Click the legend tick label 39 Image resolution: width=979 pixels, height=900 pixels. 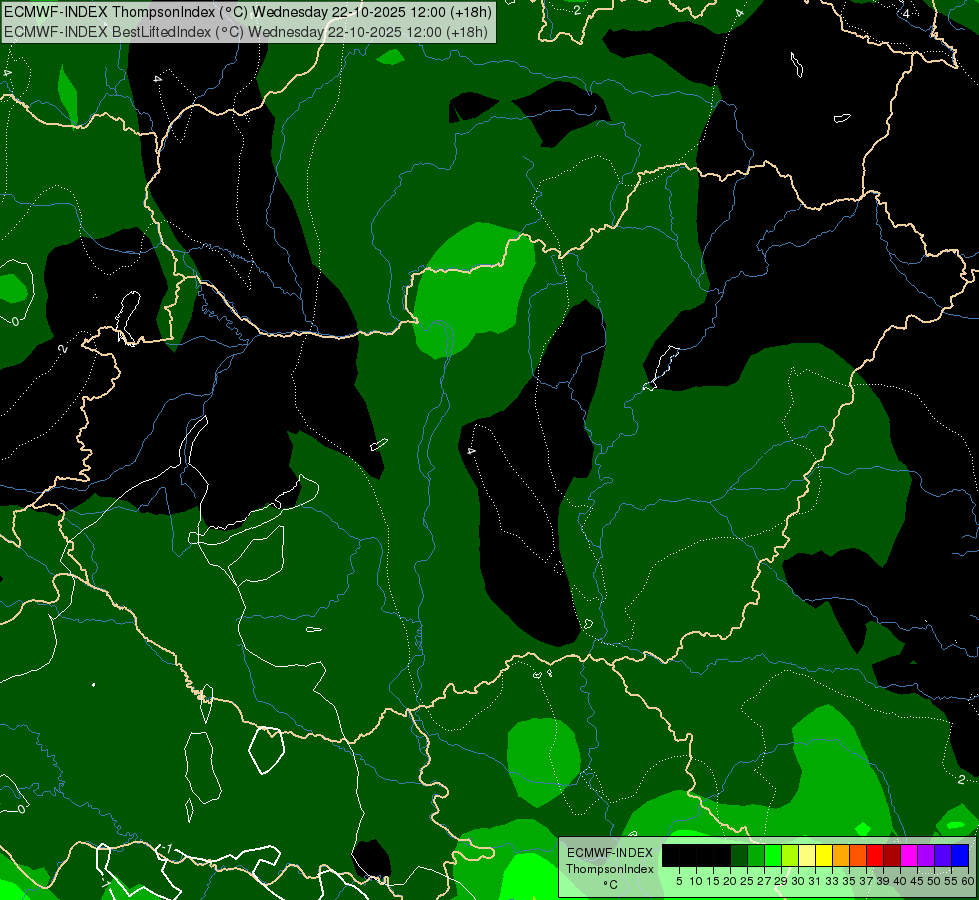pos(883,881)
